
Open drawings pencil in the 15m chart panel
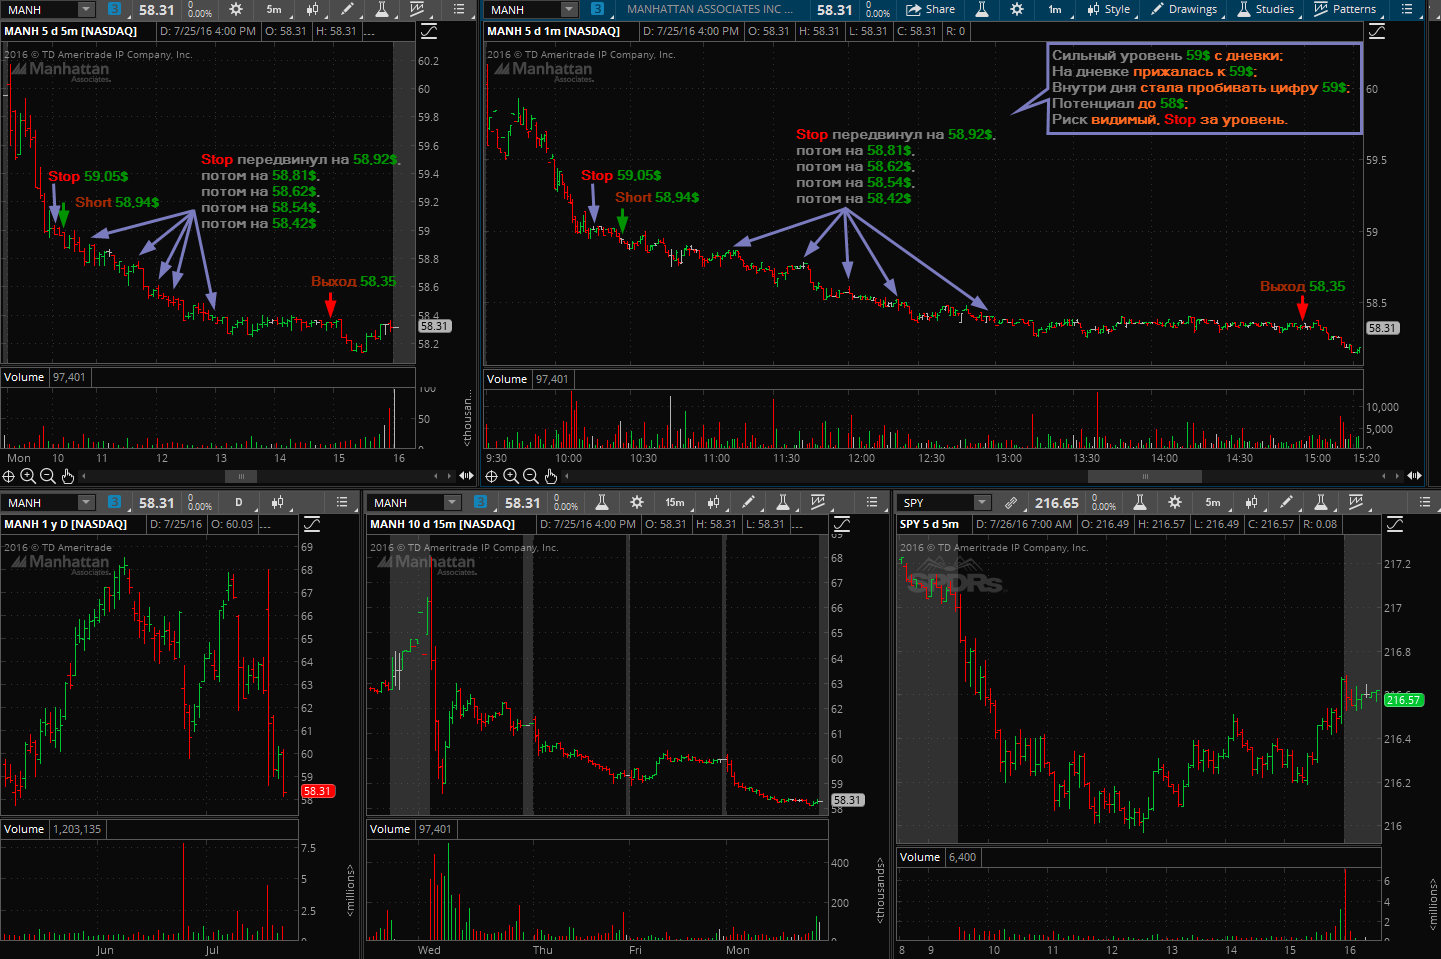pyautogui.click(x=748, y=502)
